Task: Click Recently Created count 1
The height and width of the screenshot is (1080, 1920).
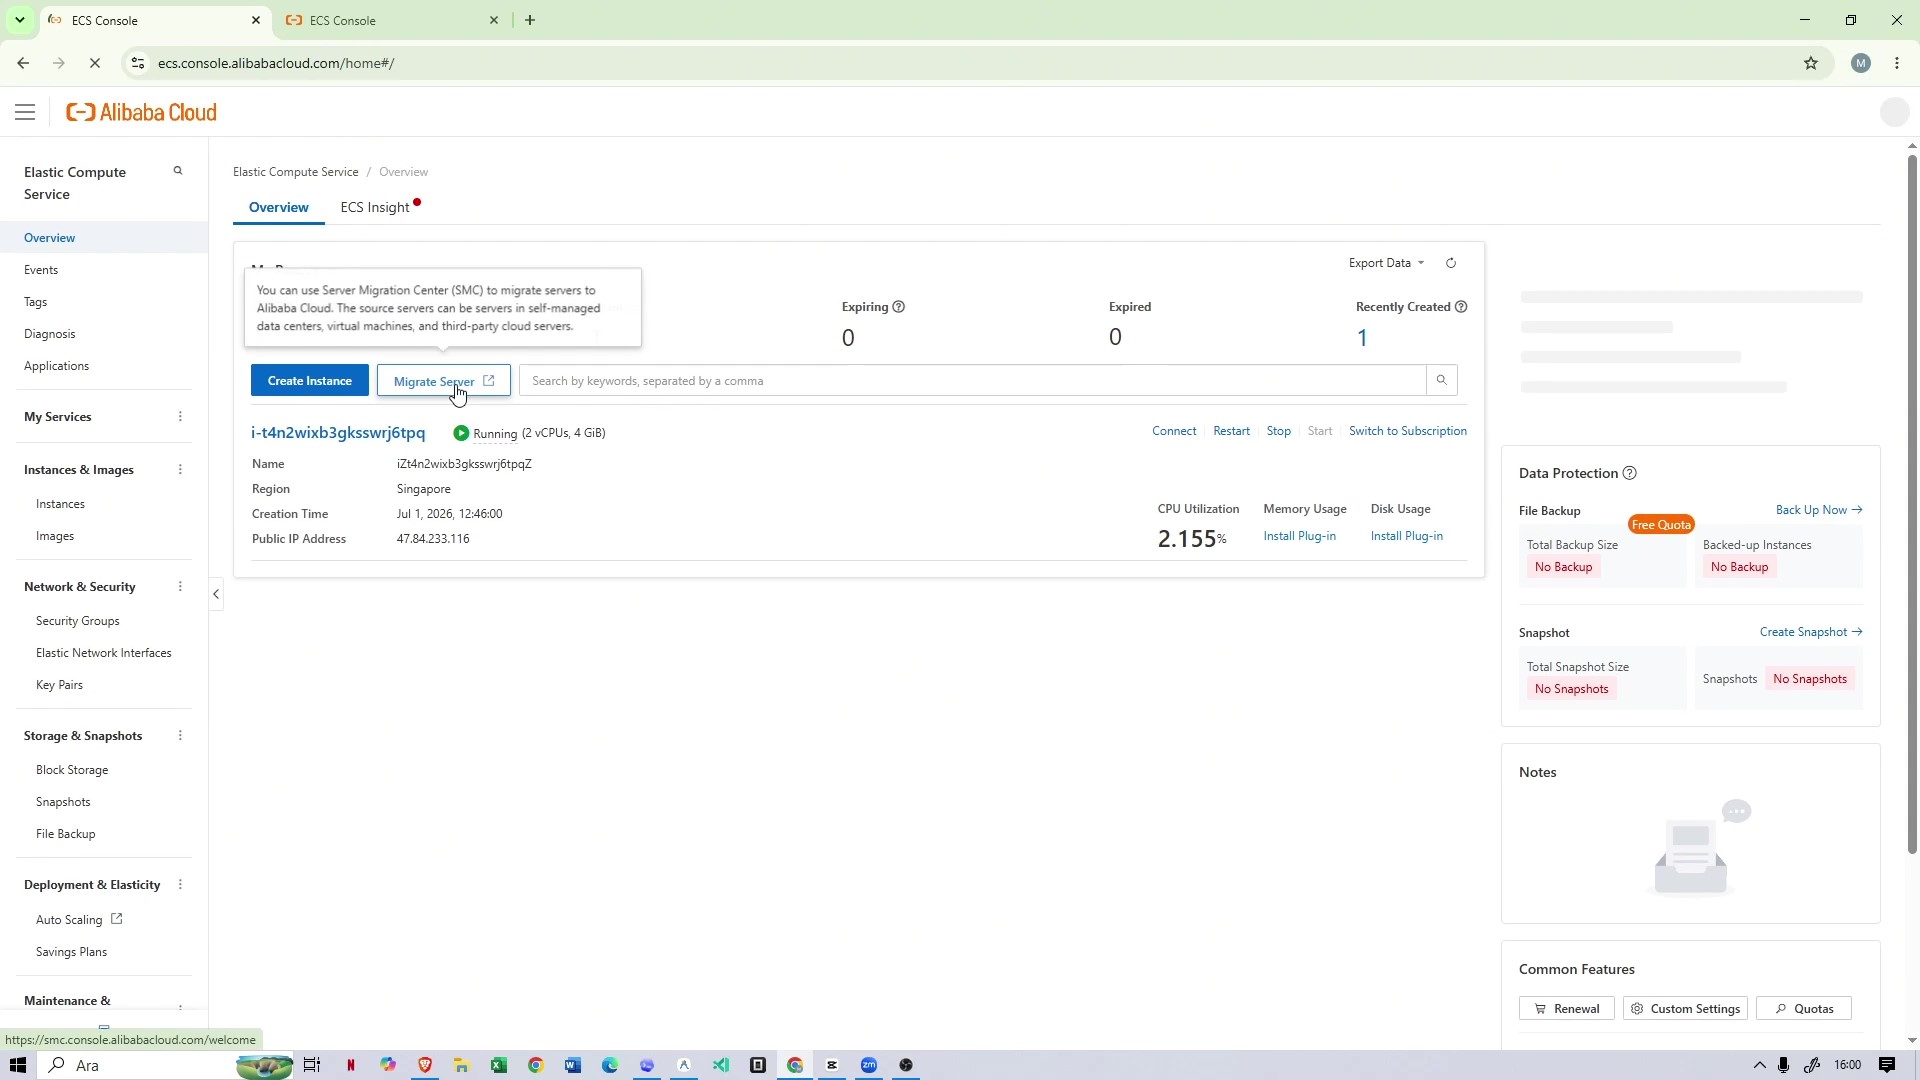Action: click(x=1362, y=338)
